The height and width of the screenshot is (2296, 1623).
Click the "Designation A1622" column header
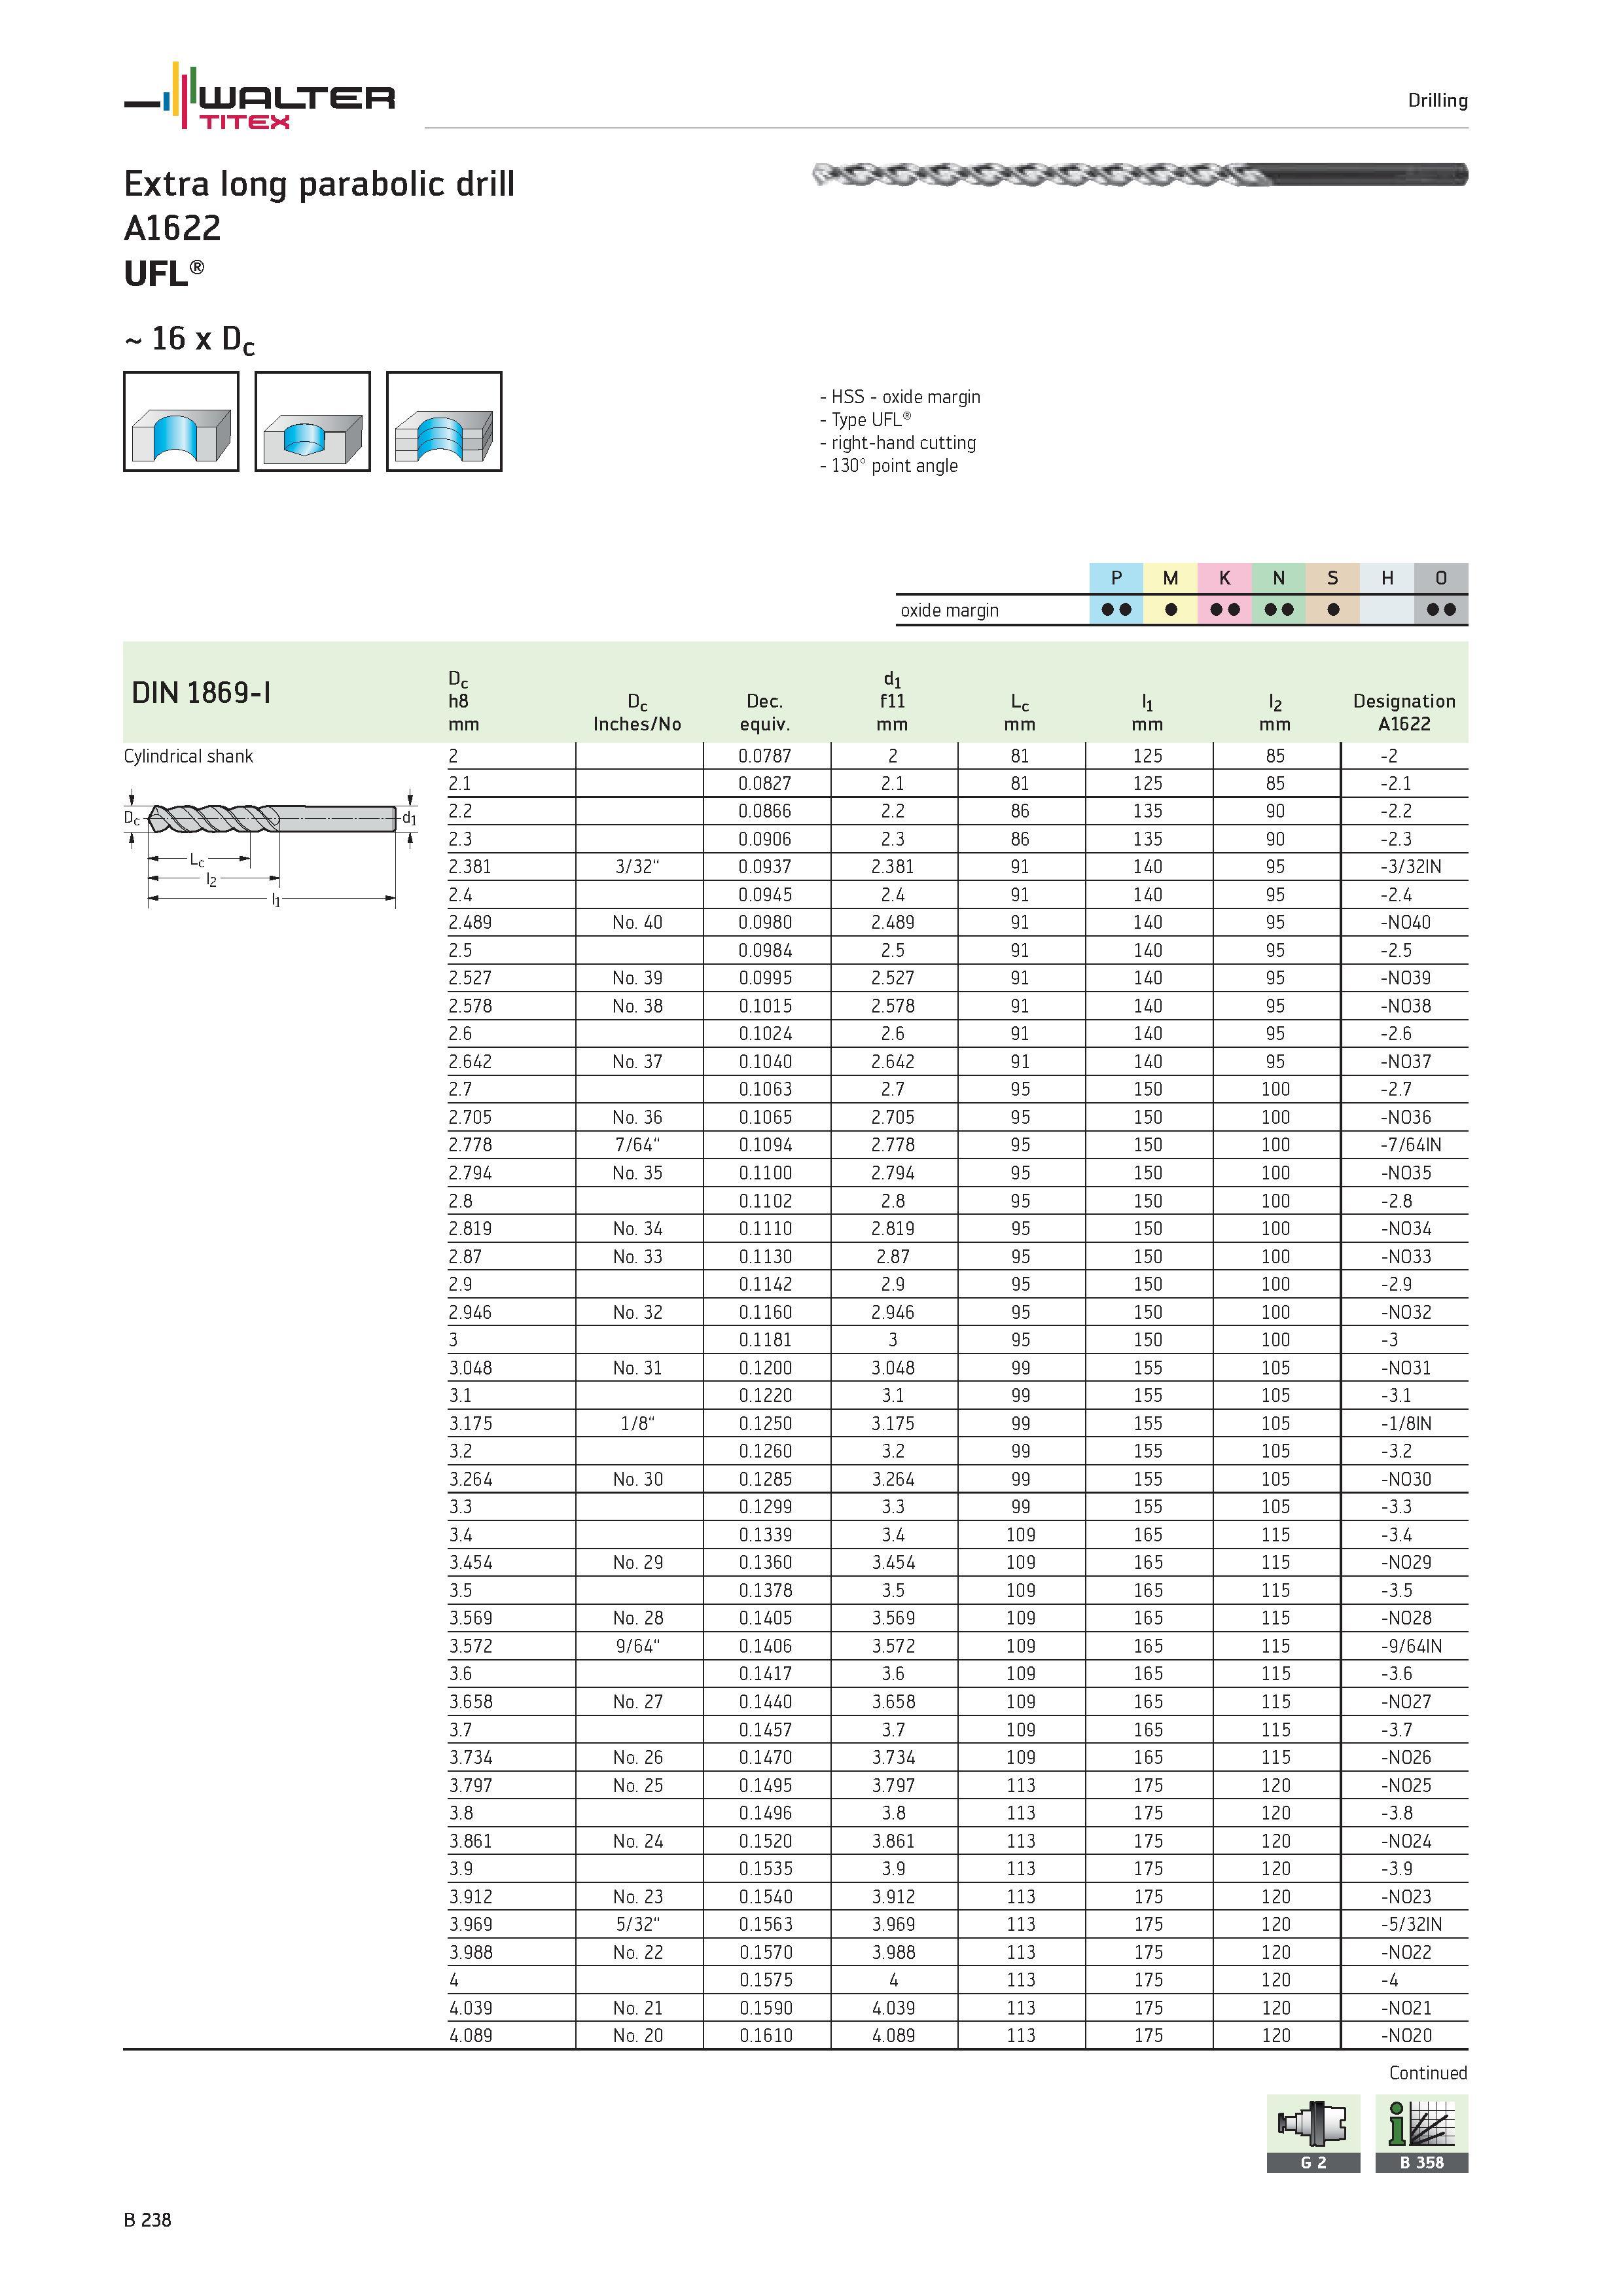pos(1404,713)
